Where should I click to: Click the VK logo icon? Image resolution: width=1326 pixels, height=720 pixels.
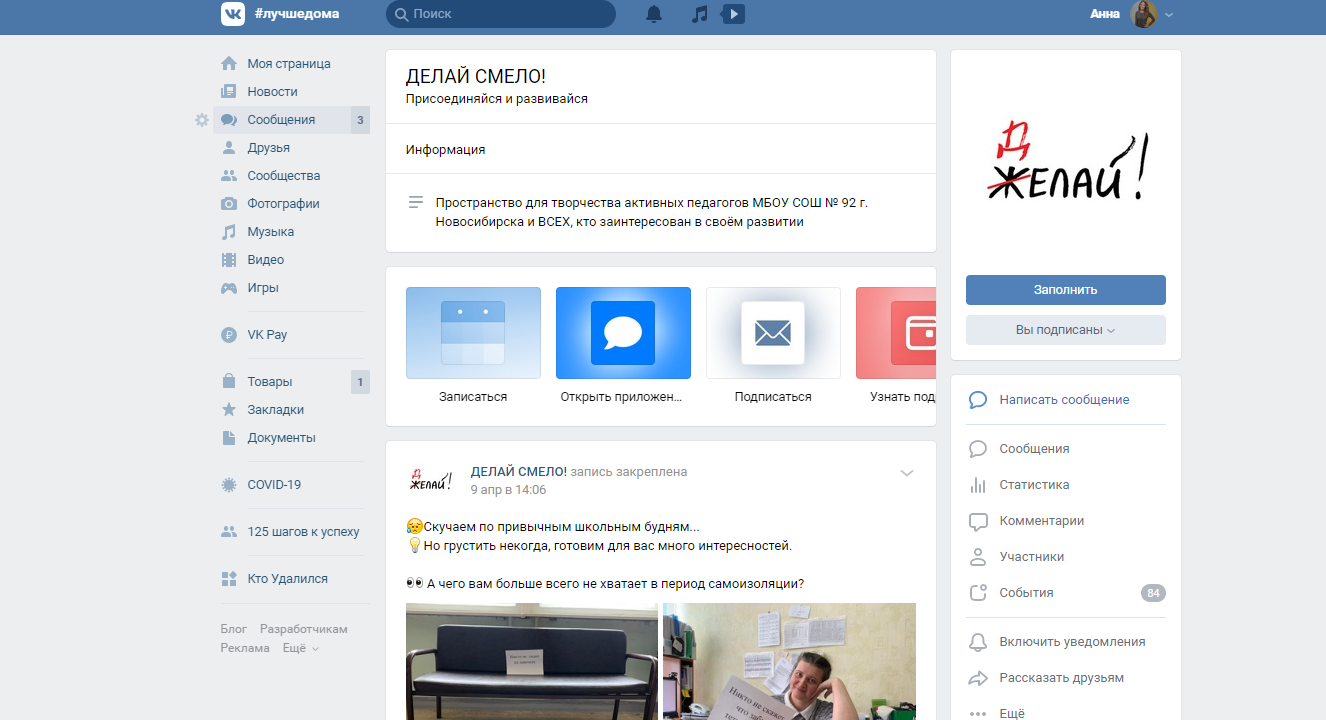pos(233,14)
